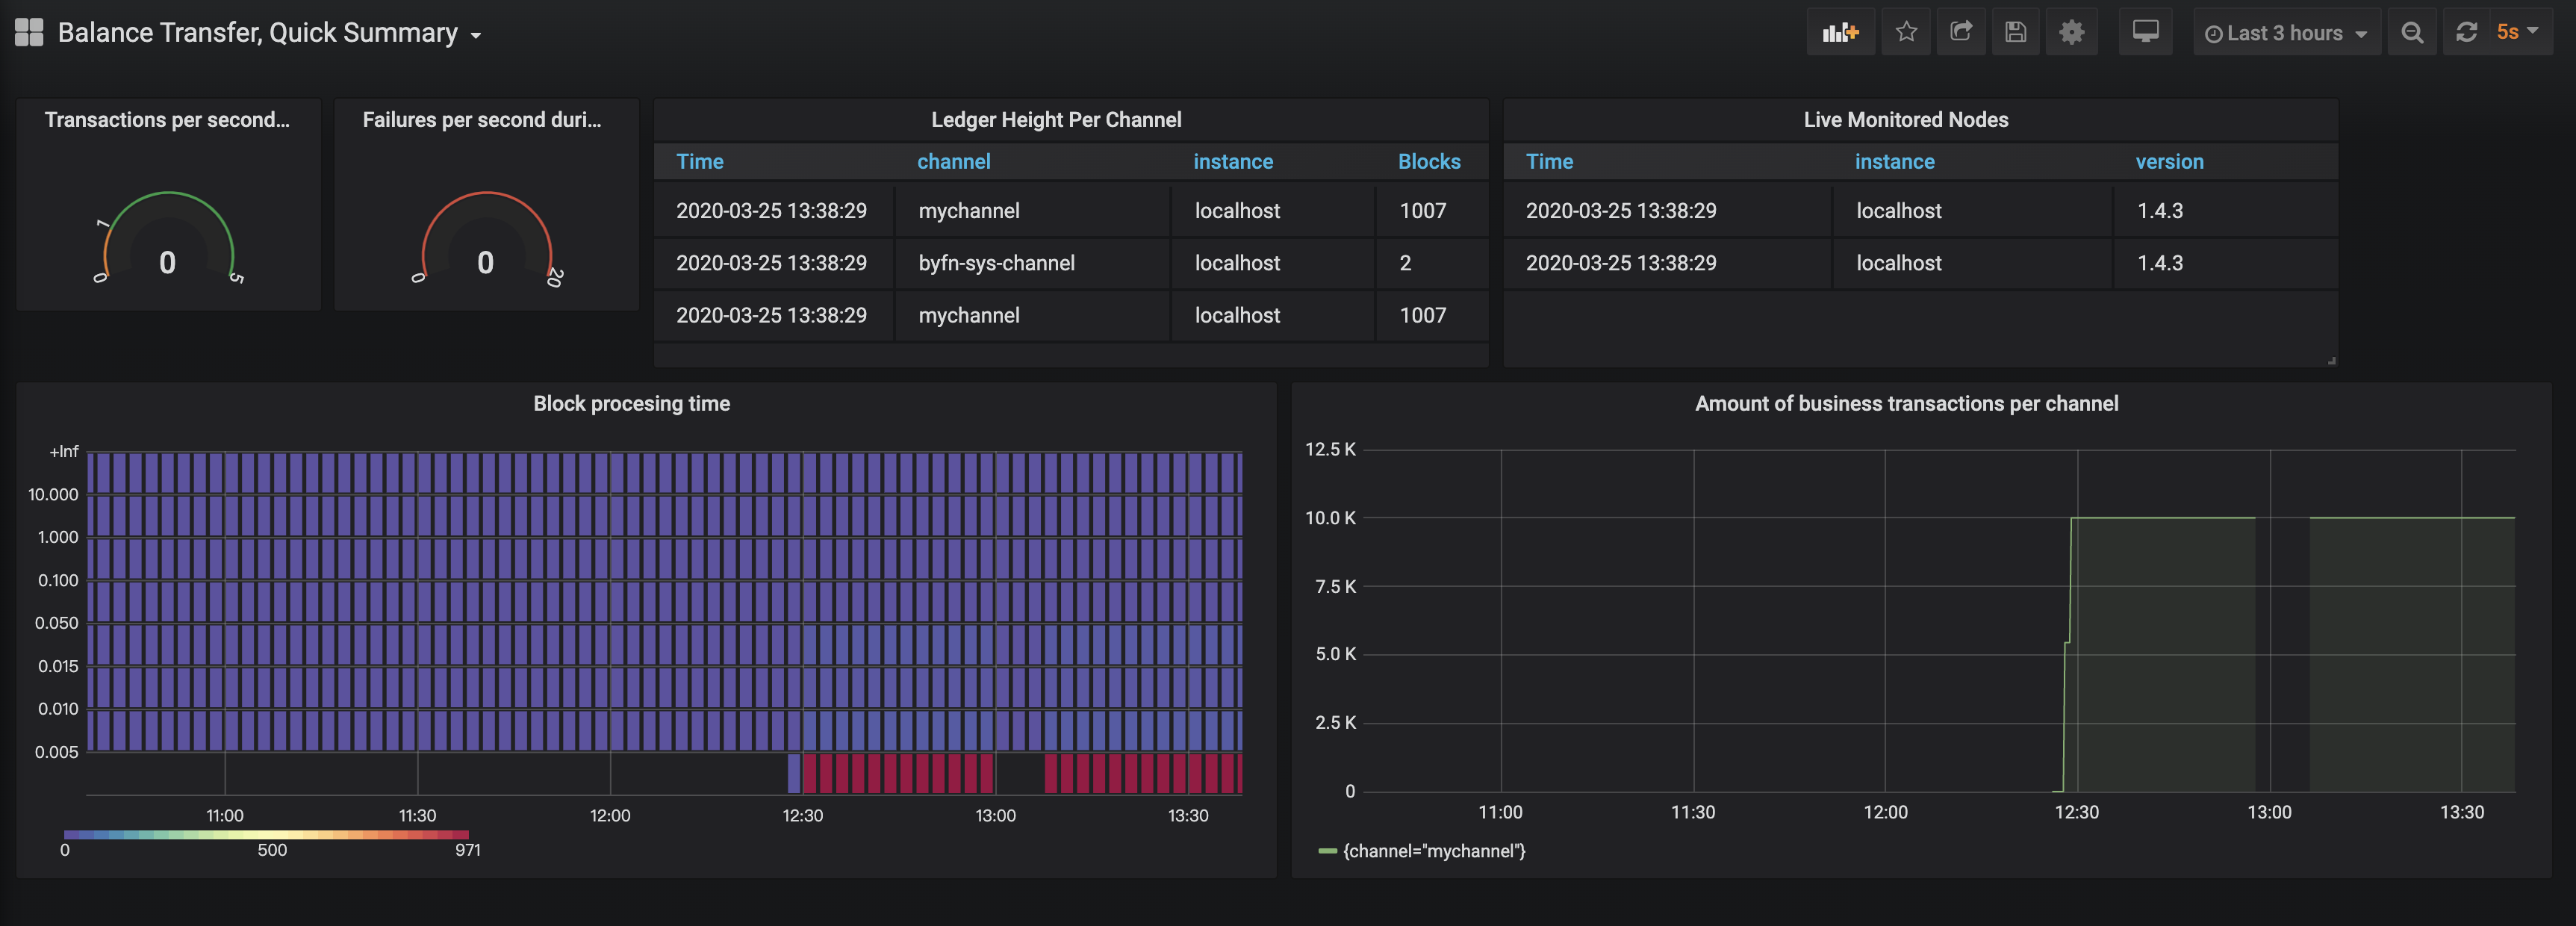Toggle sorting on the Blocks column
Image resolution: width=2576 pixels, height=926 pixels.
point(1428,161)
